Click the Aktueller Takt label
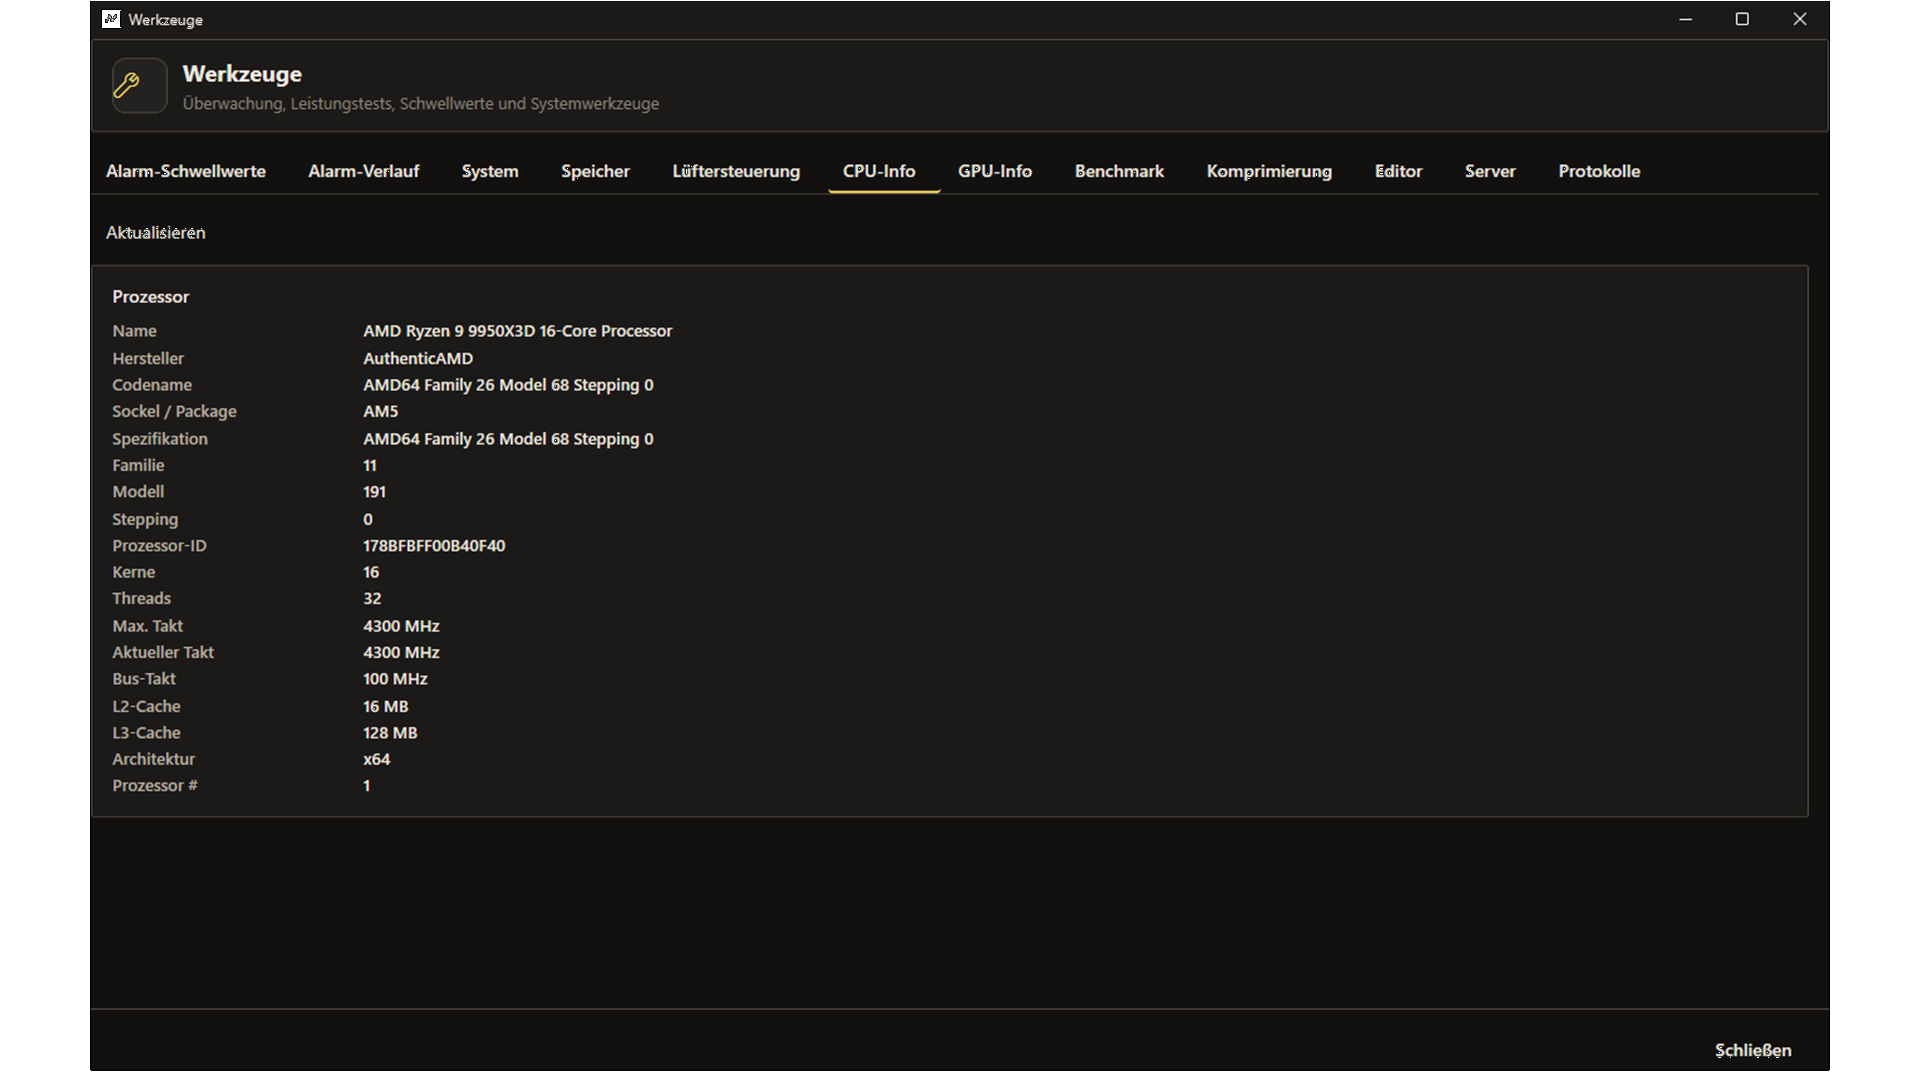Screen dimensions: 1920x1080 click(163, 652)
